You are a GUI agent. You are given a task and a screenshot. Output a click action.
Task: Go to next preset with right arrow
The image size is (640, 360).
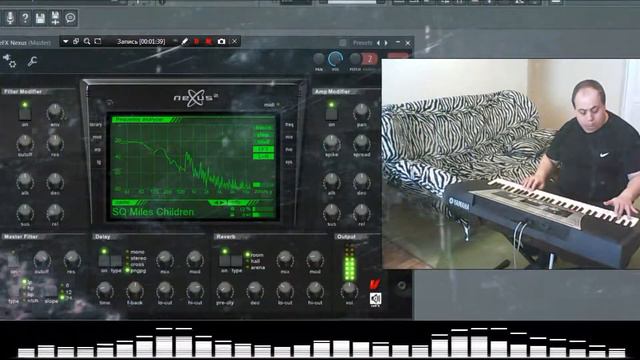click(386, 42)
